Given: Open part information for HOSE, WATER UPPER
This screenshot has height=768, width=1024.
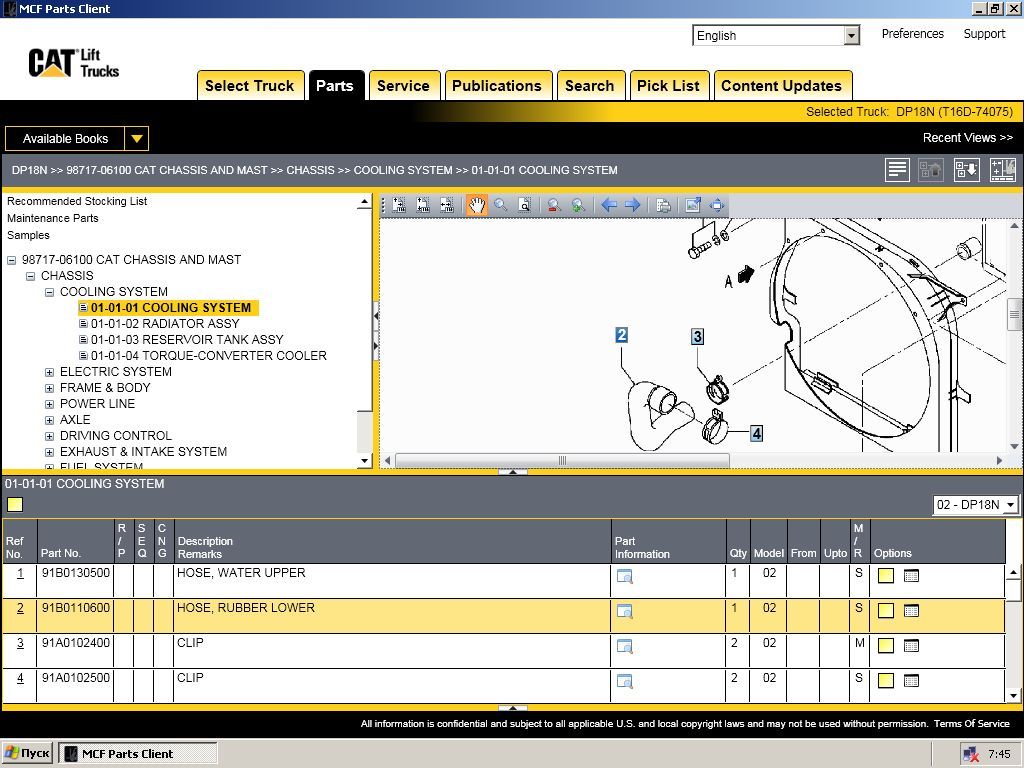Looking at the screenshot, I should 624,576.
